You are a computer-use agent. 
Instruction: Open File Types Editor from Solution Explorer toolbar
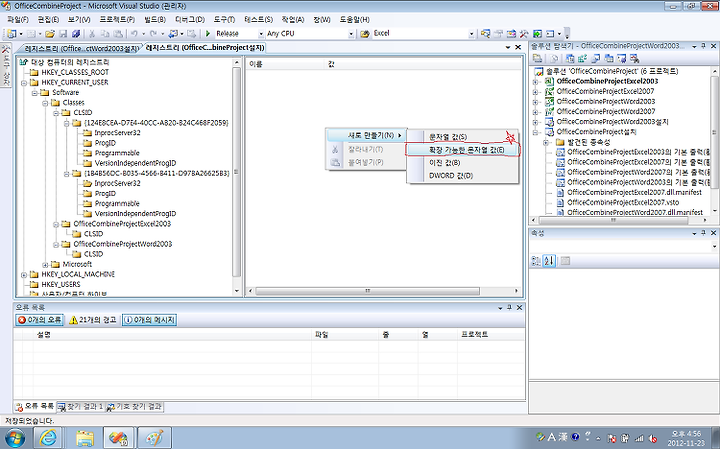596,58
